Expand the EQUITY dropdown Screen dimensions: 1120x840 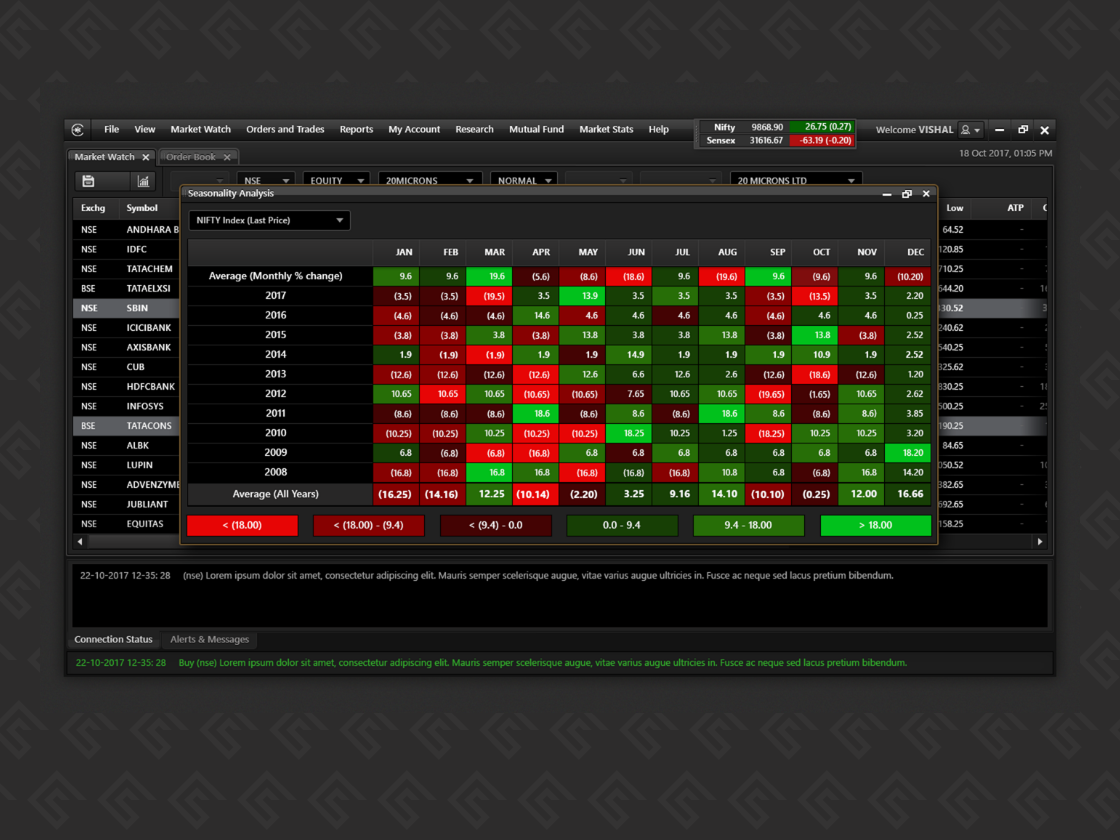click(x=336, y=181)
